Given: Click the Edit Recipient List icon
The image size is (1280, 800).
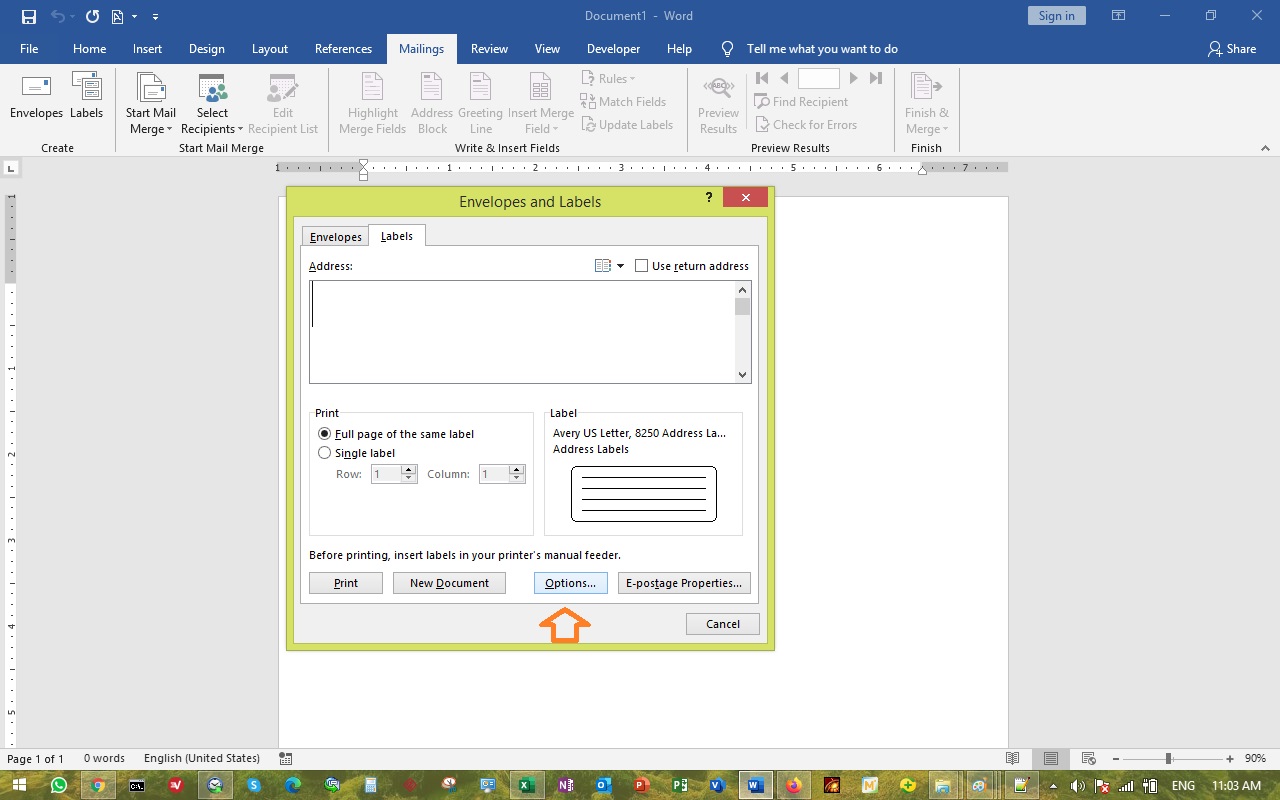Looking at the screenshot, I should [283, 104].
